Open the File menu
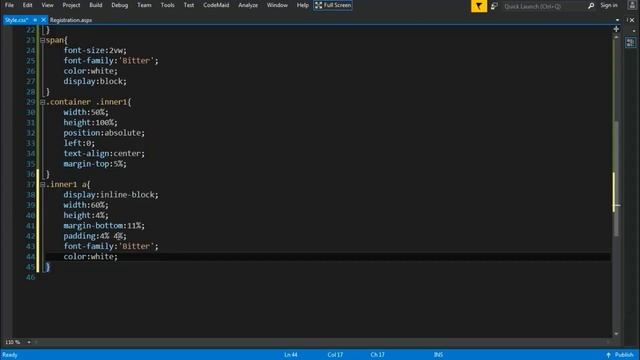This screenshot has height=360, width=640. coord(9,5)
